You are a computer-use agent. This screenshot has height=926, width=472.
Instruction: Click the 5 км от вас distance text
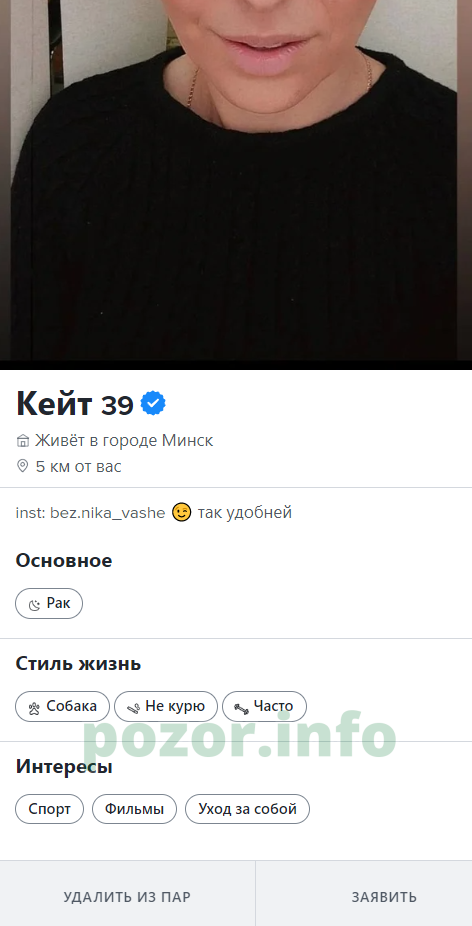pyautogui.click(x=79, y=467)
